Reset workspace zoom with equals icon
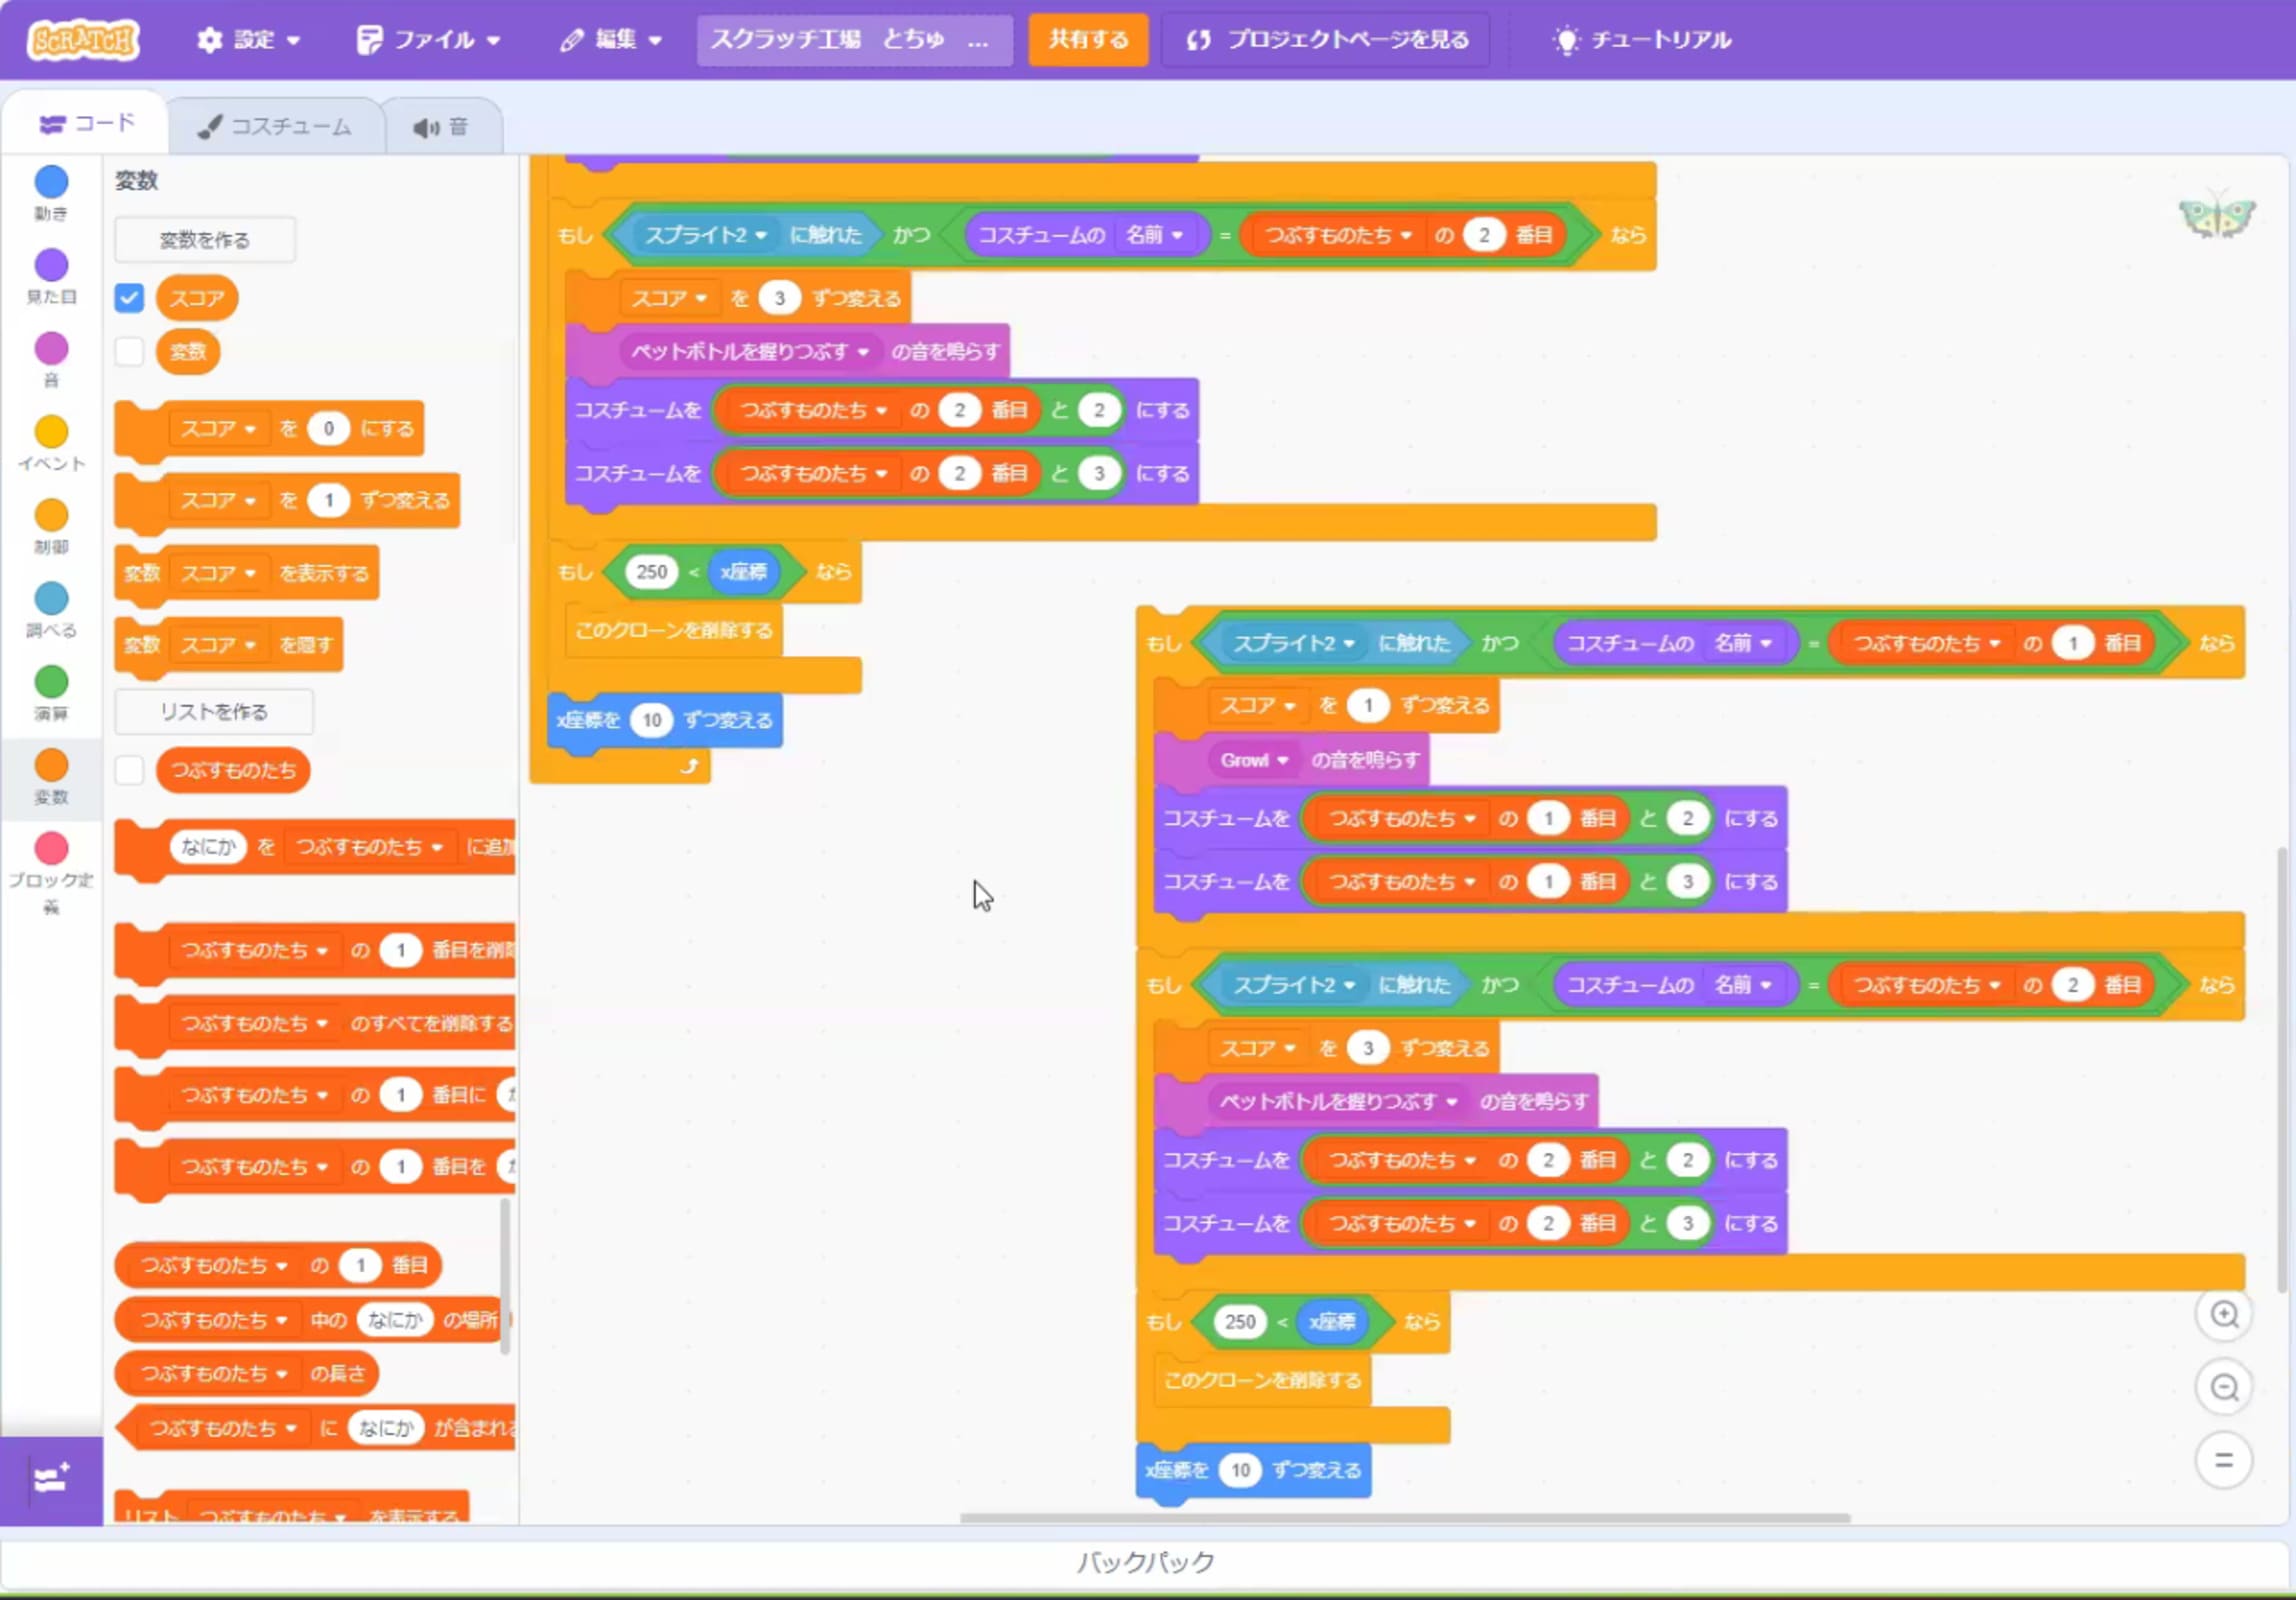This screenshot has width=2296, height=1600. point(2223,1460)
